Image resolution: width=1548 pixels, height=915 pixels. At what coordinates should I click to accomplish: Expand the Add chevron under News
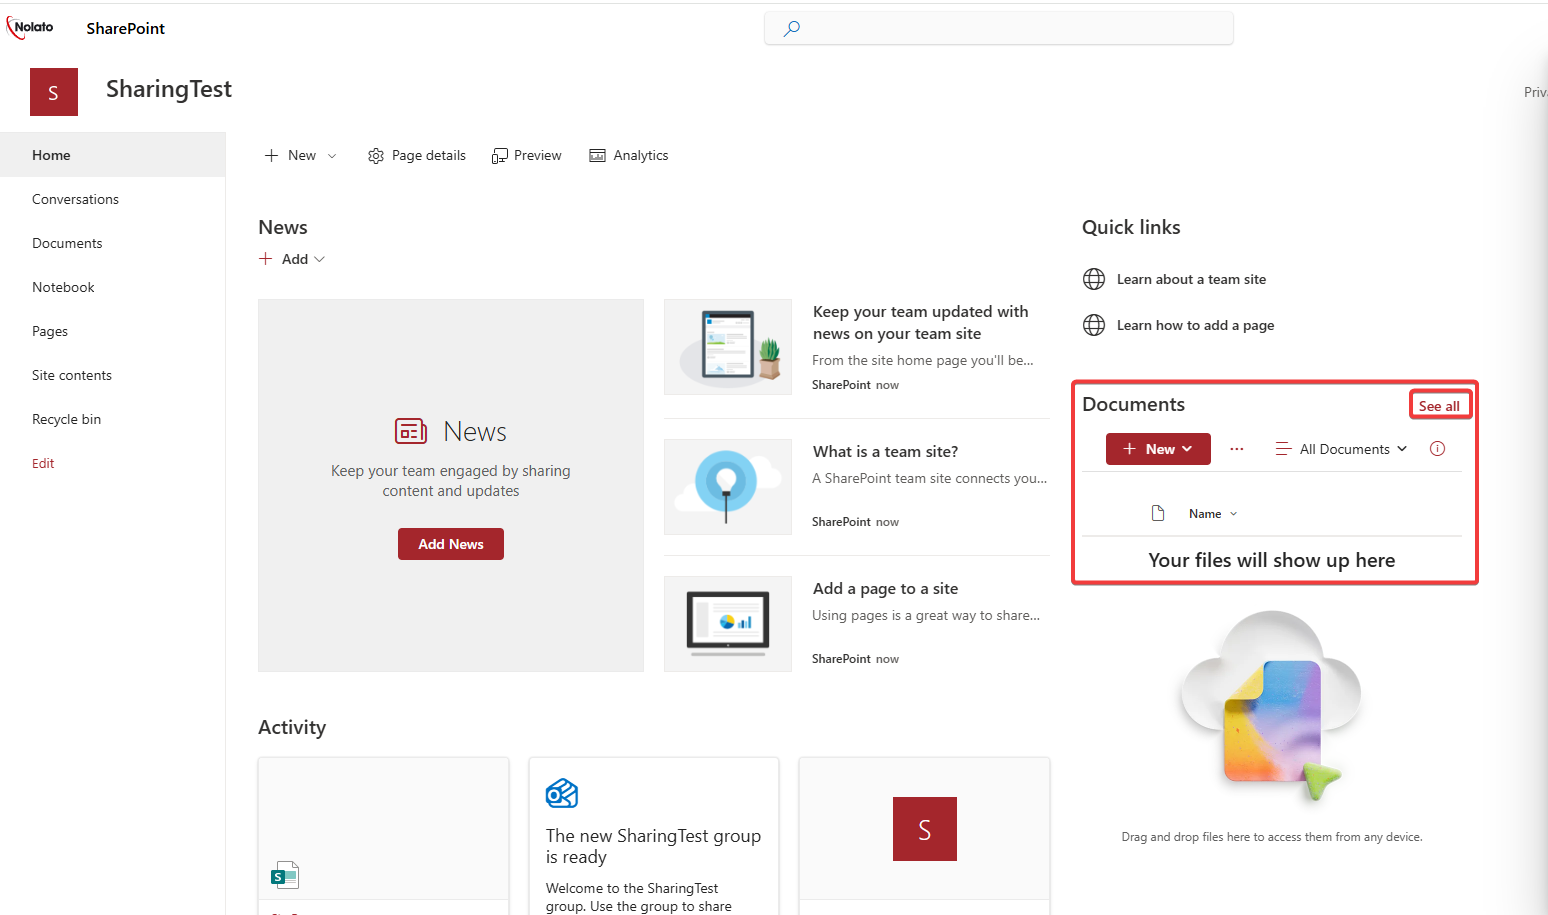click(320, 259)
